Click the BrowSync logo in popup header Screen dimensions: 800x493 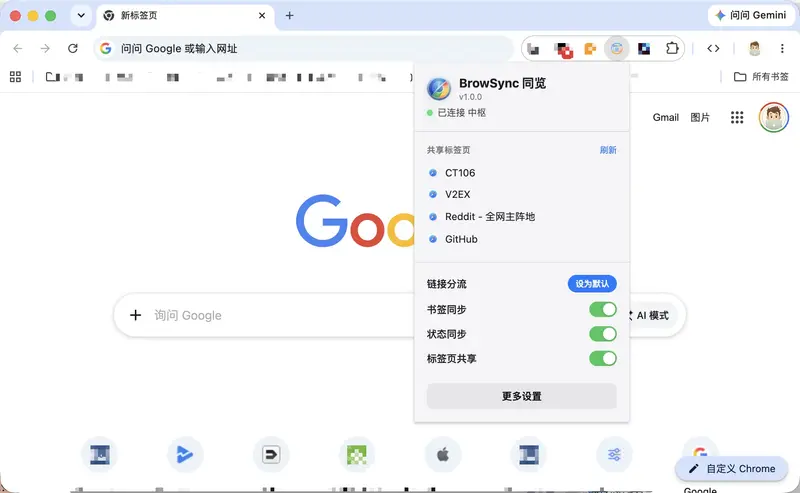coord(439,89)
